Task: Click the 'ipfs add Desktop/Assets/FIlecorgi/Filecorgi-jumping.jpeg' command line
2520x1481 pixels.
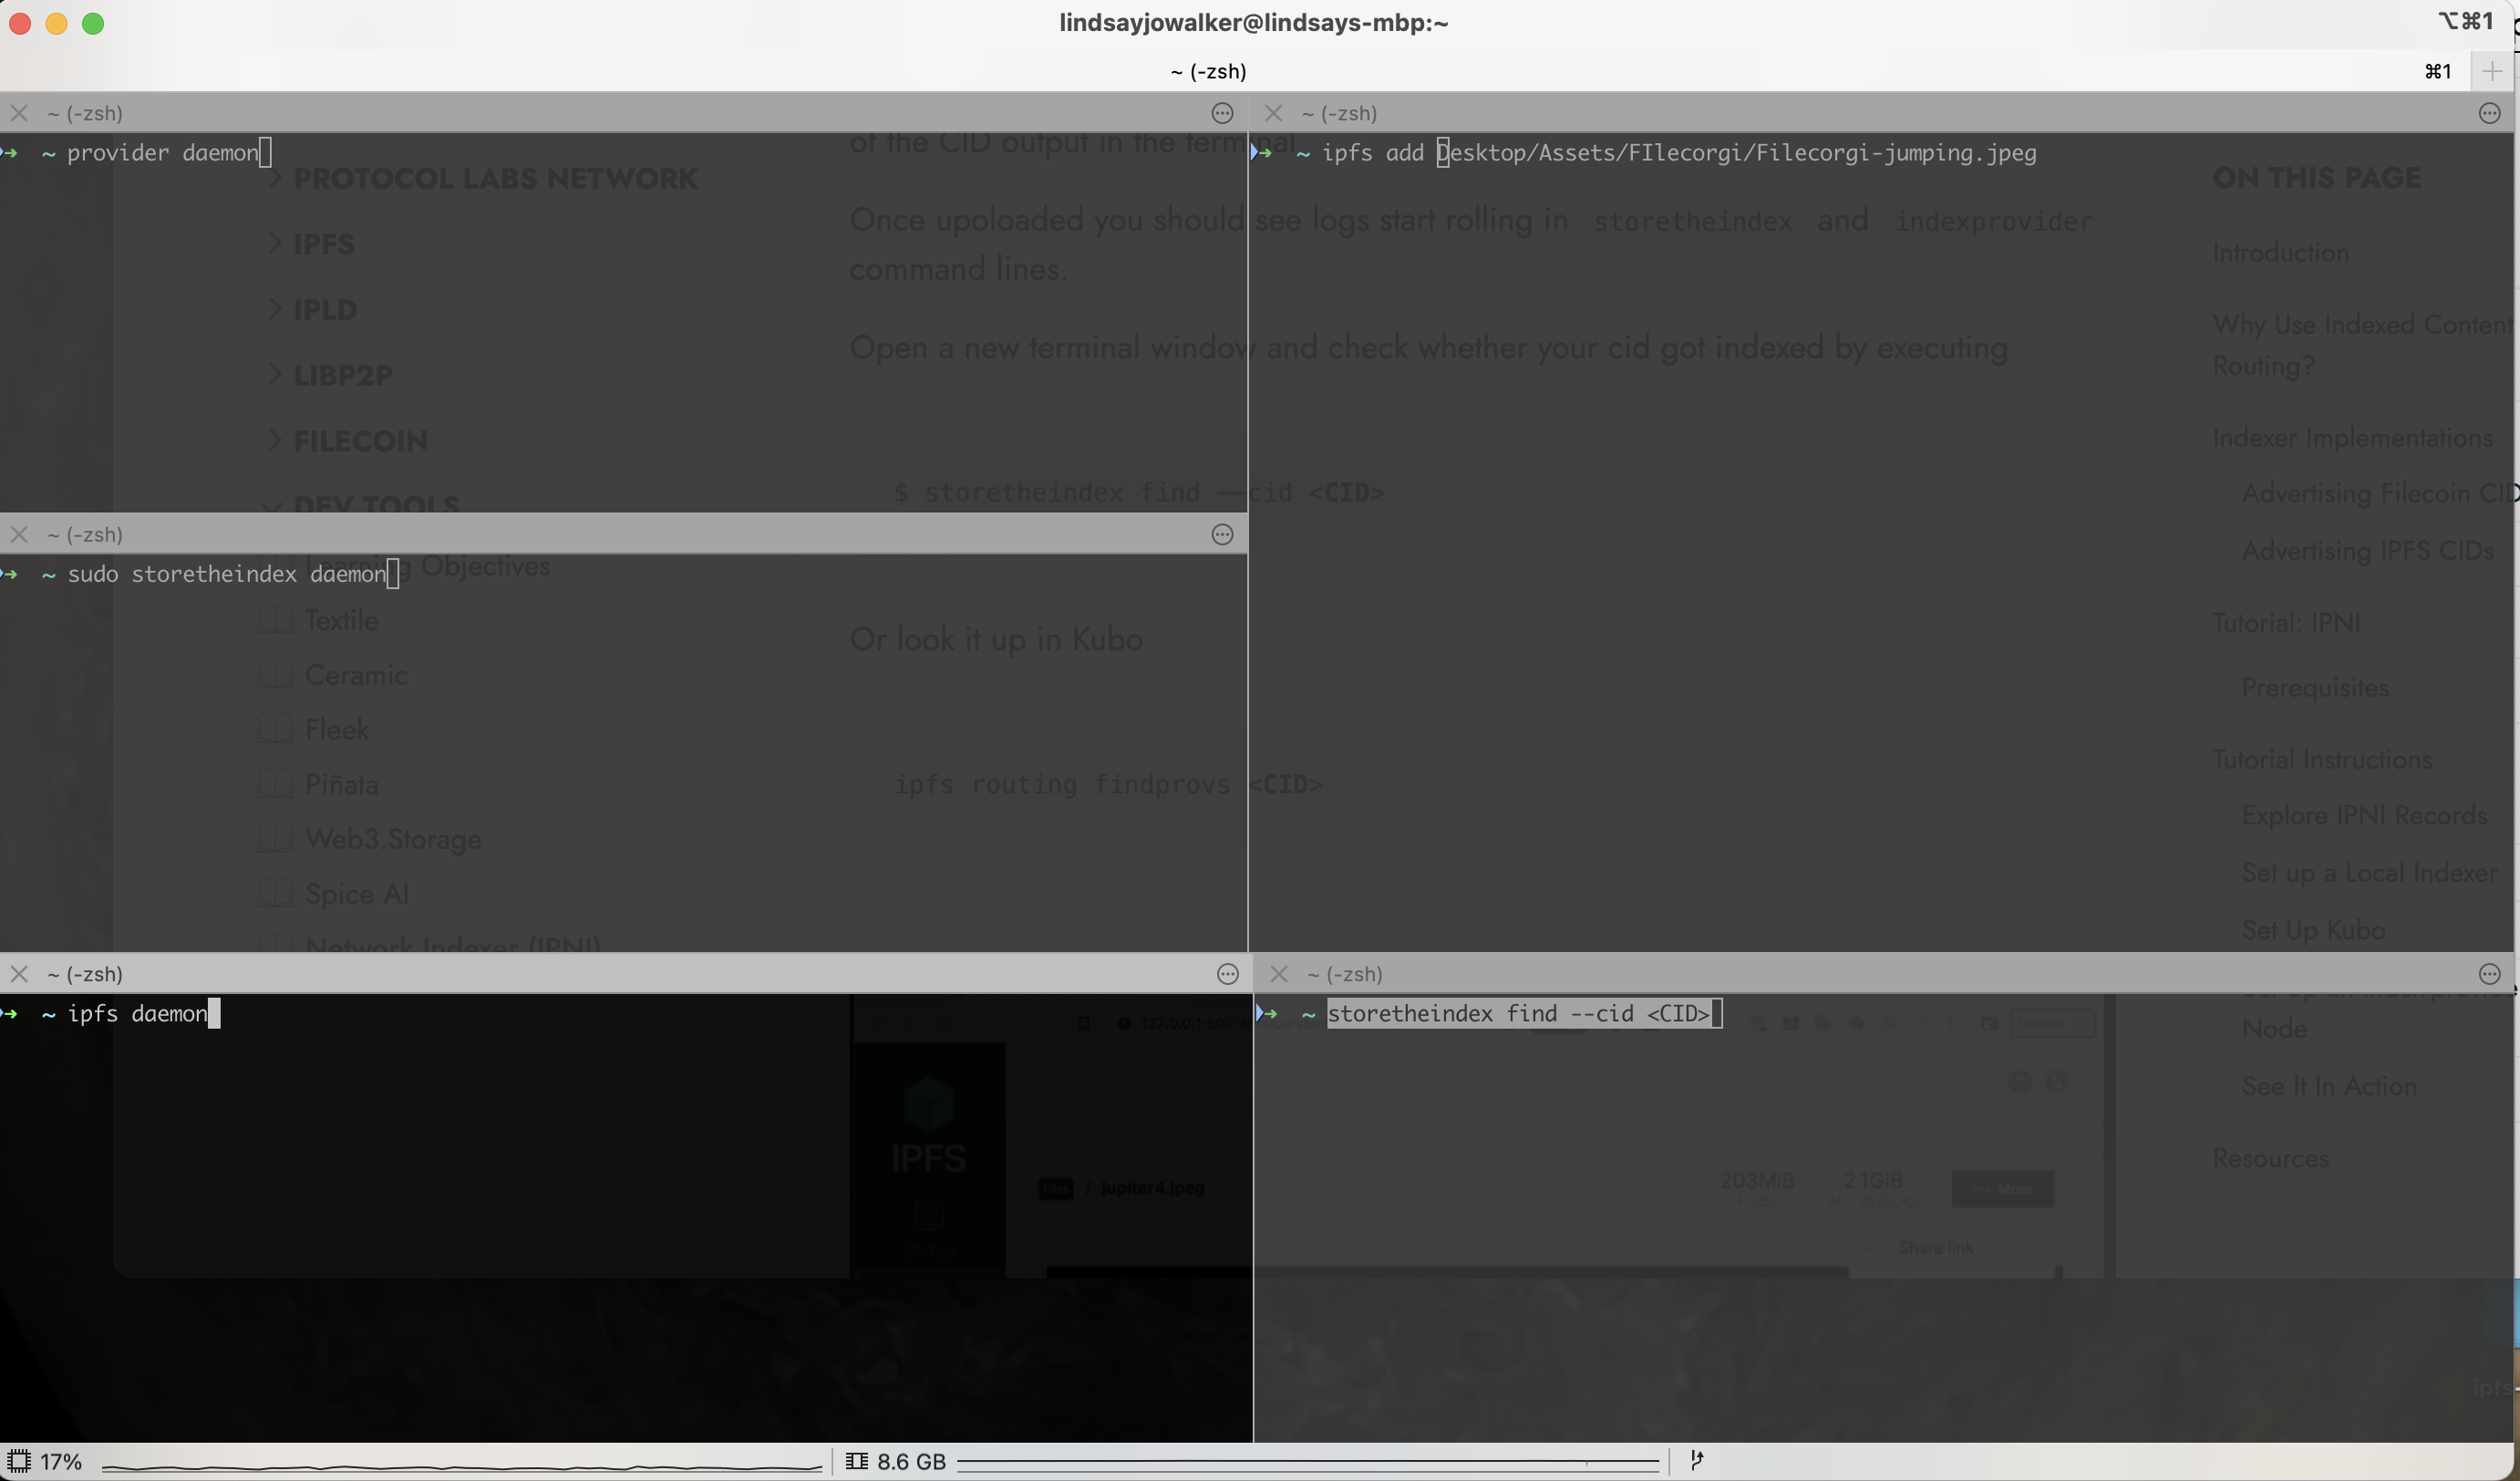Action: (1678, 153)
